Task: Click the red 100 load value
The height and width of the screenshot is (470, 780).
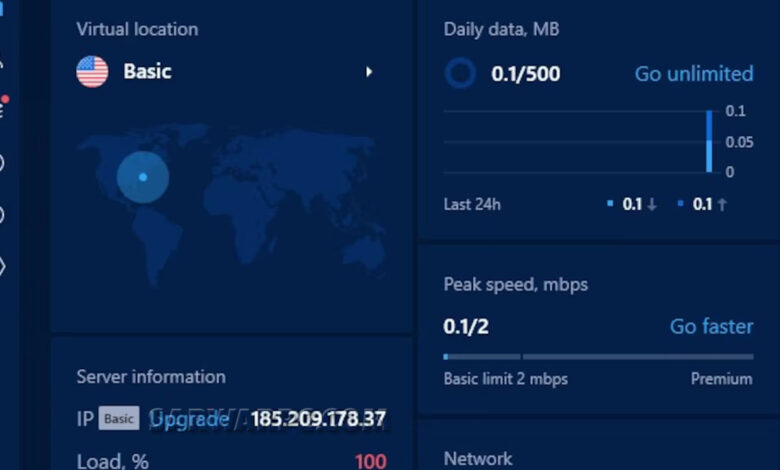Action: (371, 461)
